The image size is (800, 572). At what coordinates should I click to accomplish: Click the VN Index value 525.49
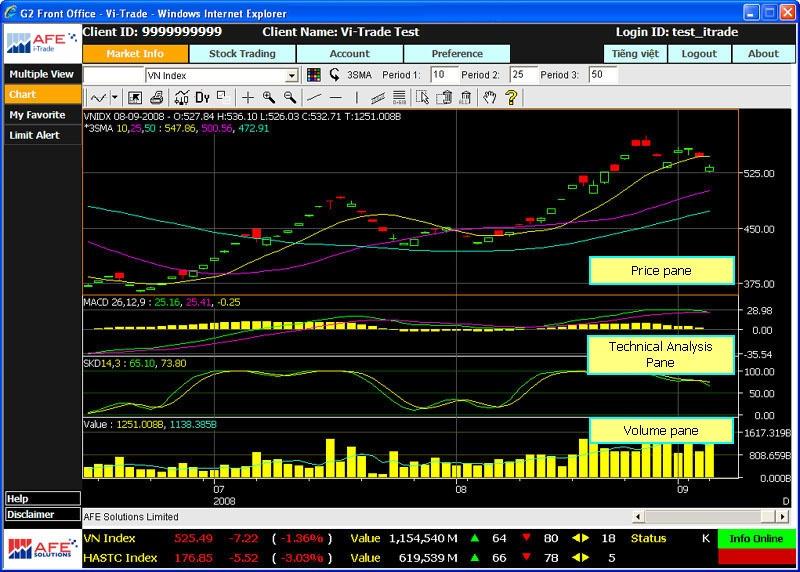(x=193, y=538)
